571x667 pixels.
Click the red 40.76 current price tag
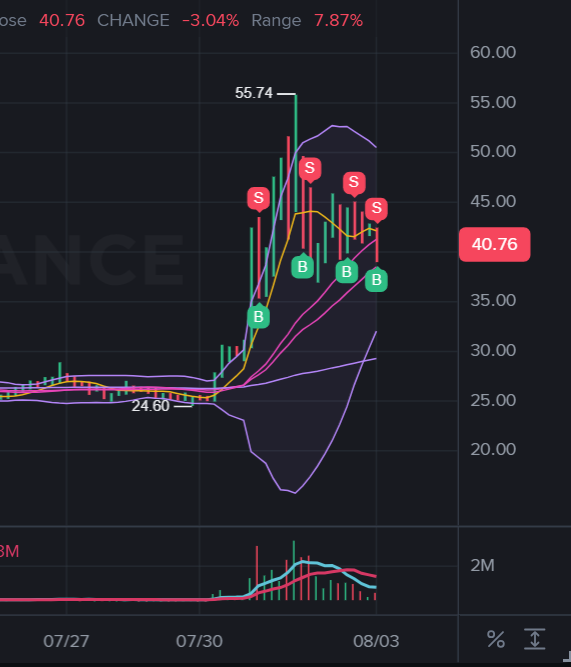[x=495, y=244]
